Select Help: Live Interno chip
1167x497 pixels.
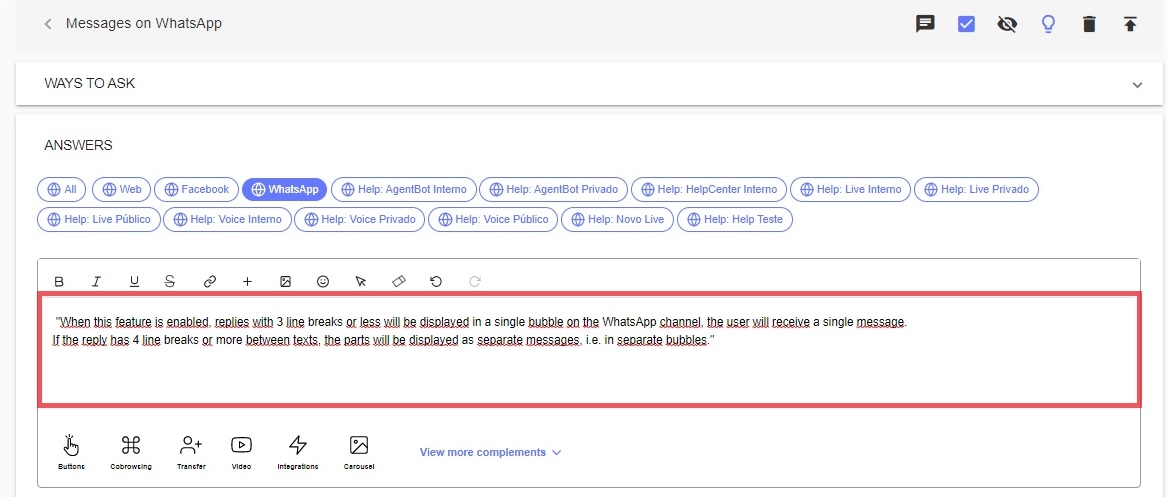coord(851,190)
